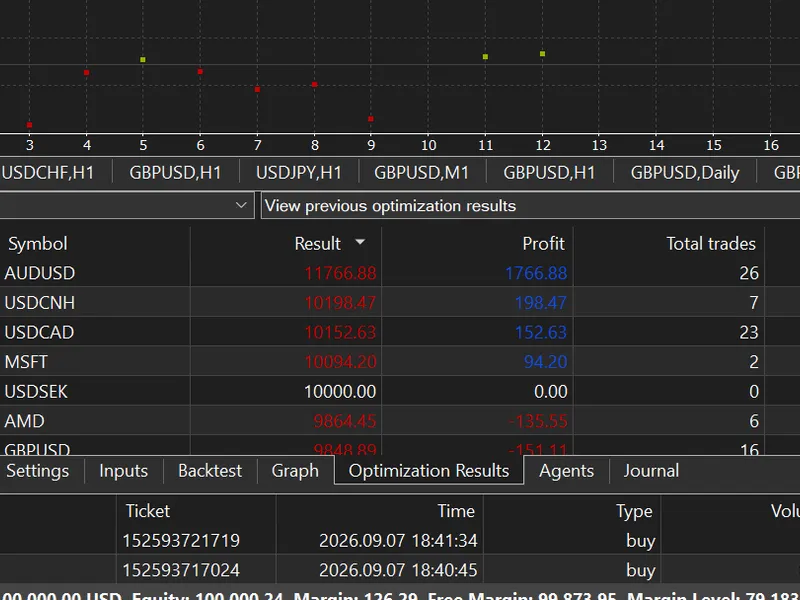Click the profit value 198.47

click(541, 303)
